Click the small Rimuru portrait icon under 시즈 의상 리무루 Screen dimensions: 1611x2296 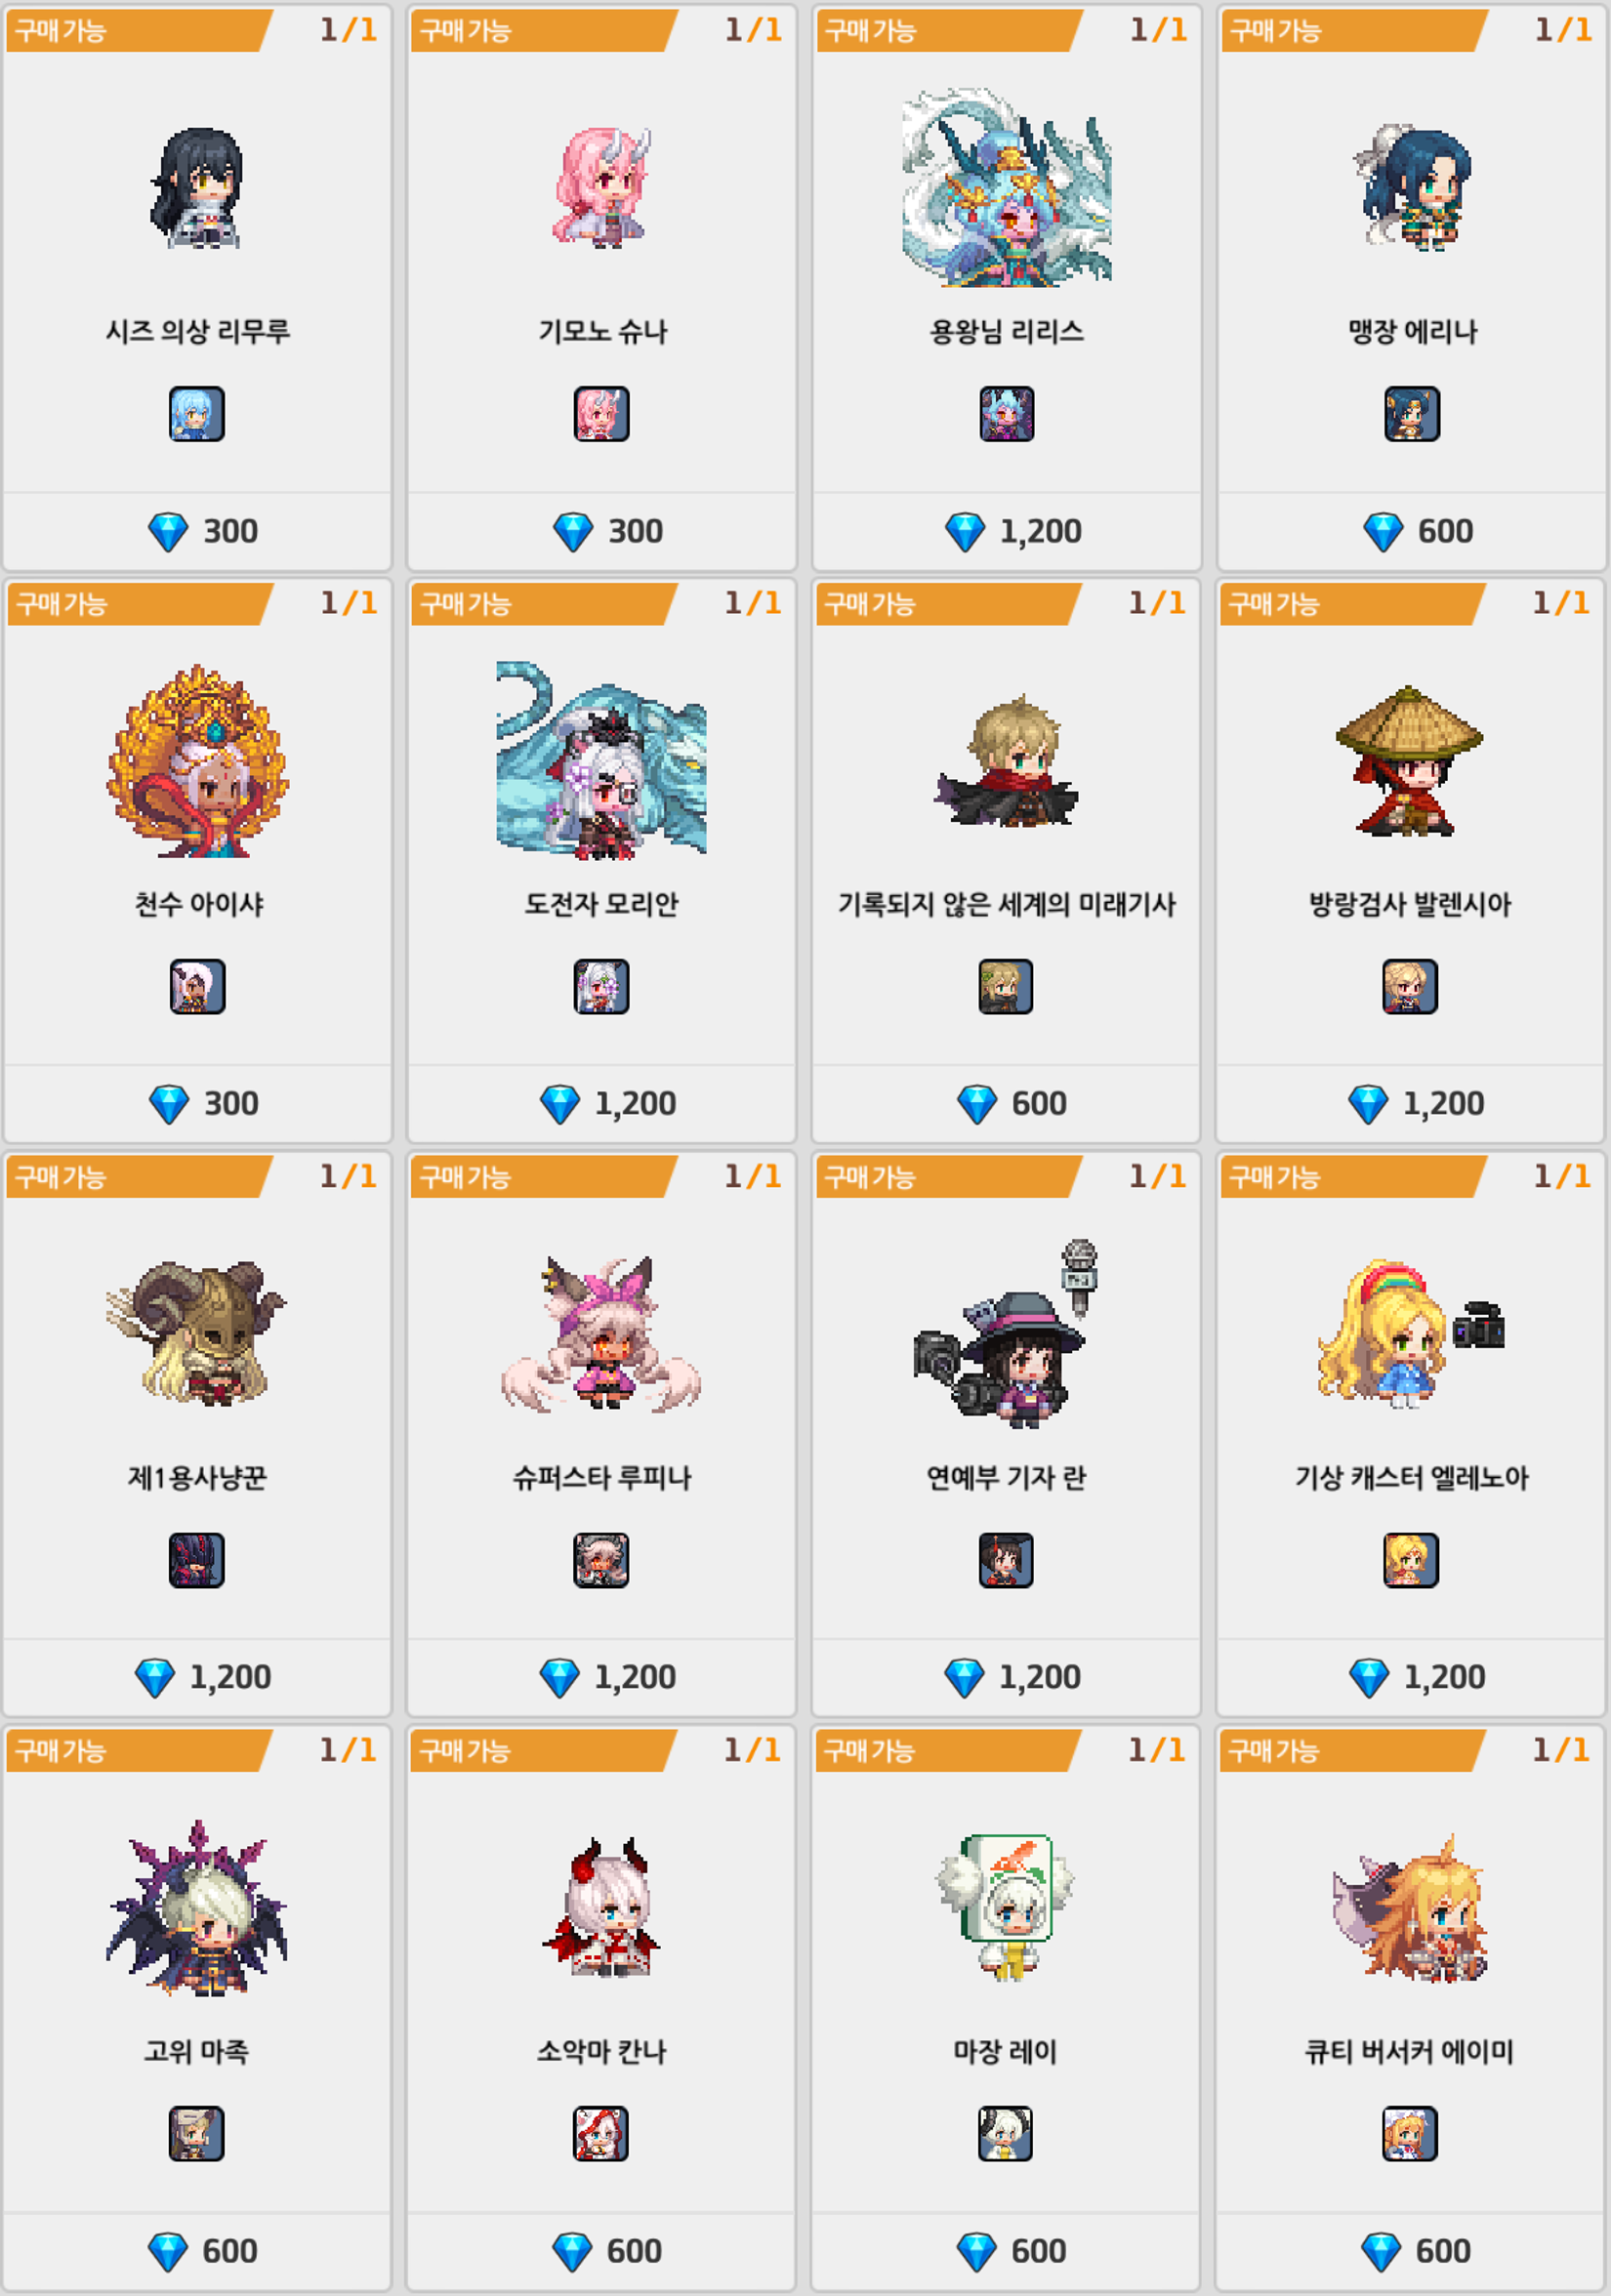click(x=197, y=414)
